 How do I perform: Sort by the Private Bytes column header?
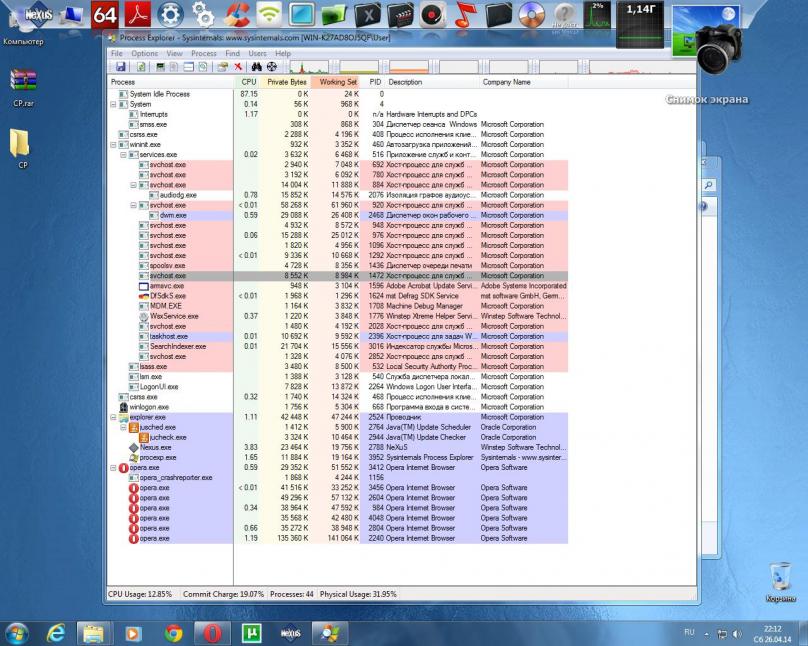(x=285, y=82)
